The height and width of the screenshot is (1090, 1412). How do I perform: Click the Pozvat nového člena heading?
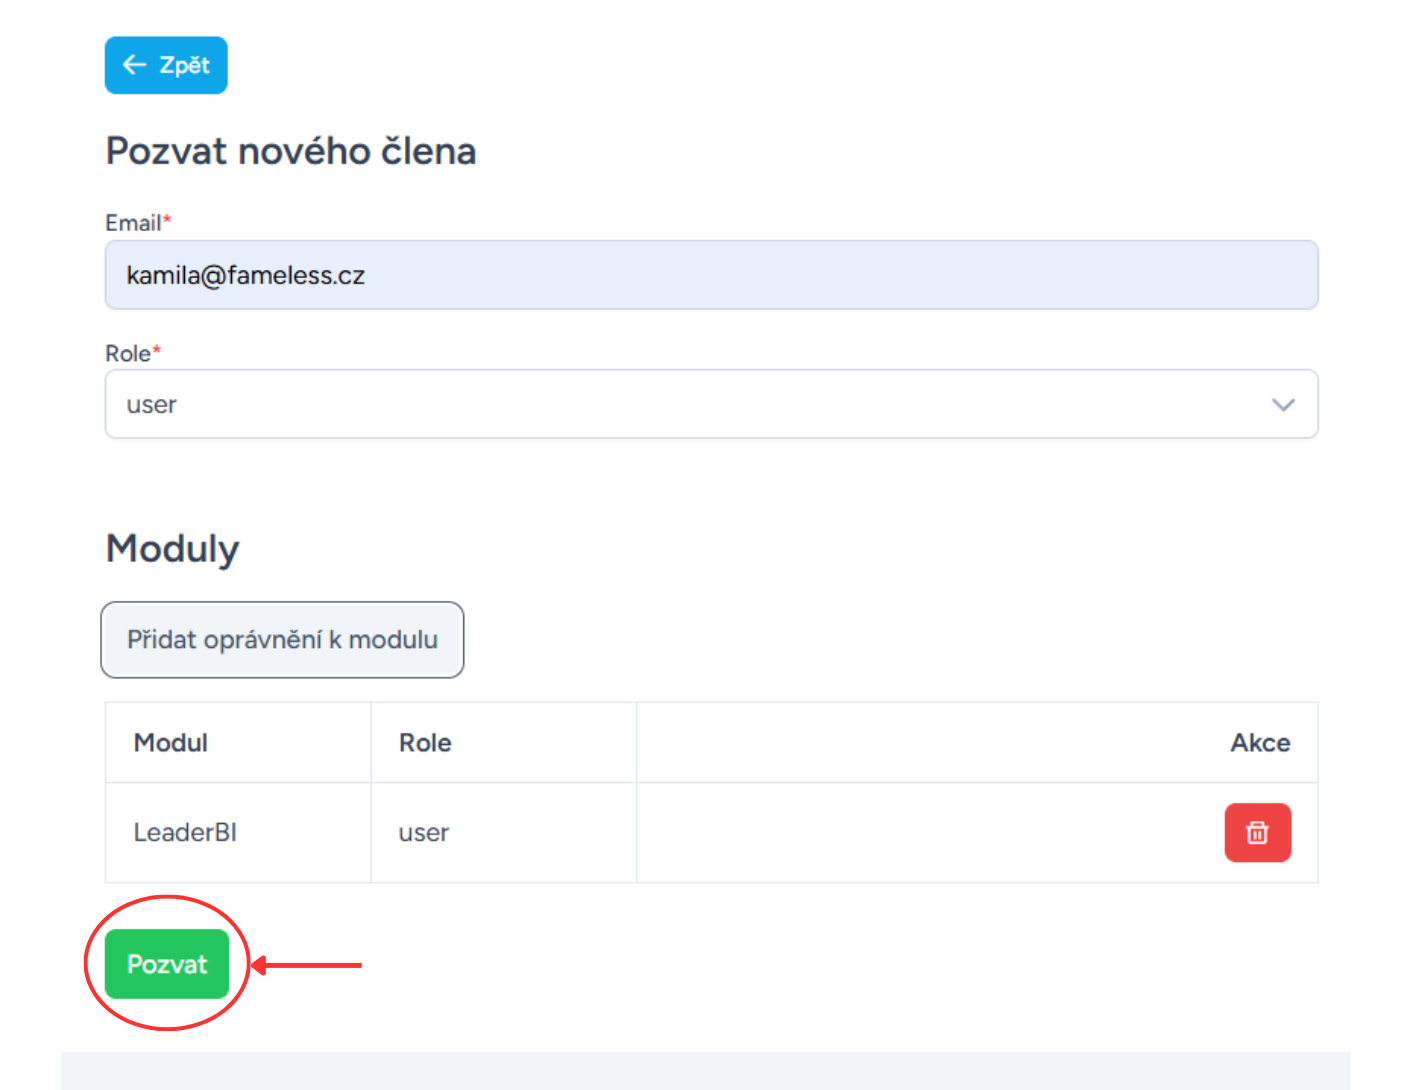click(291, 151)
